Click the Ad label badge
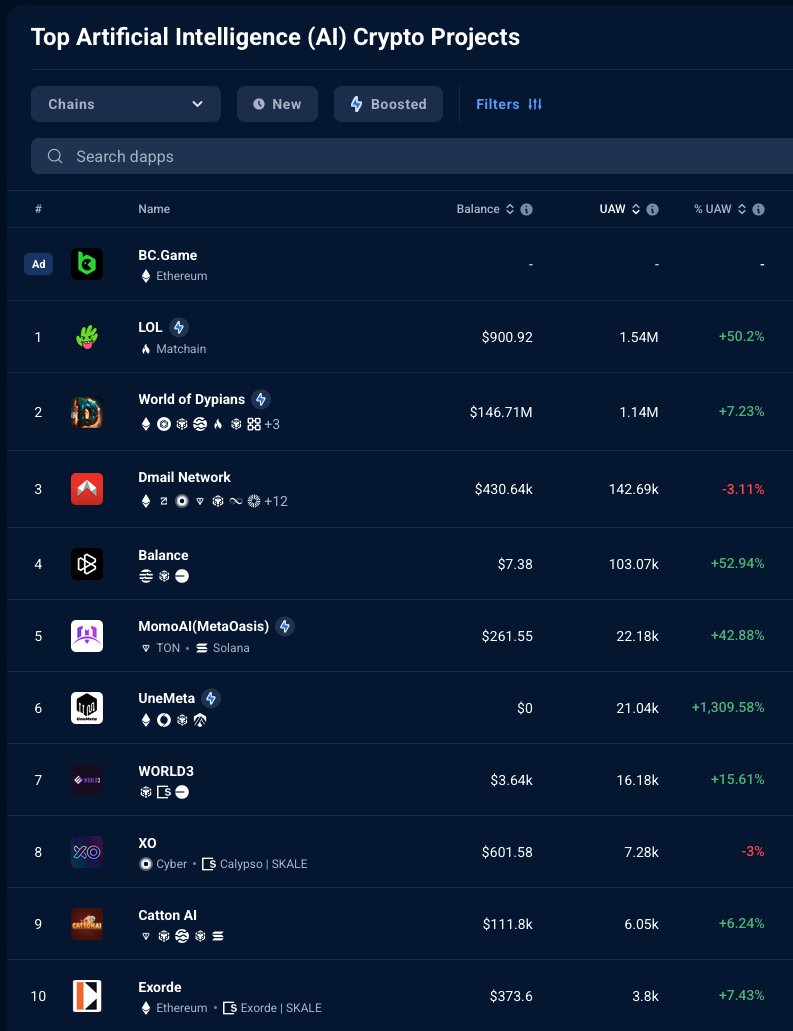The image size is (793, 1031). tap(39, 264)
